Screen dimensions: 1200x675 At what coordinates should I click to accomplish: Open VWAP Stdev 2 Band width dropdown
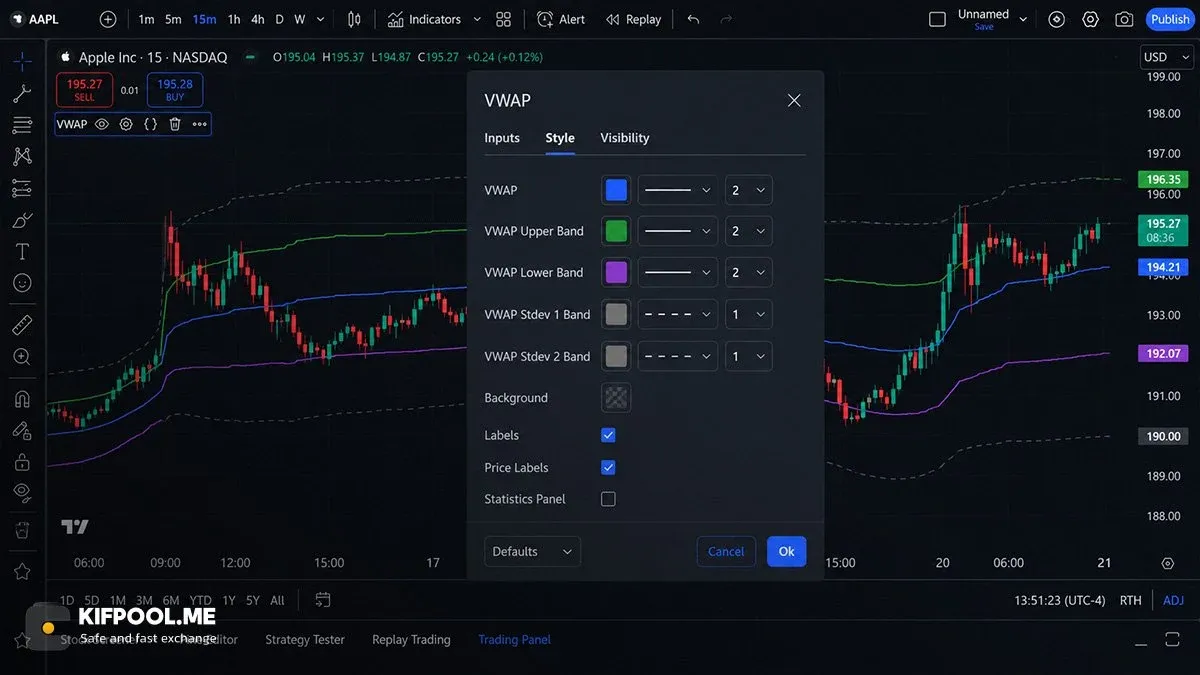748,356
